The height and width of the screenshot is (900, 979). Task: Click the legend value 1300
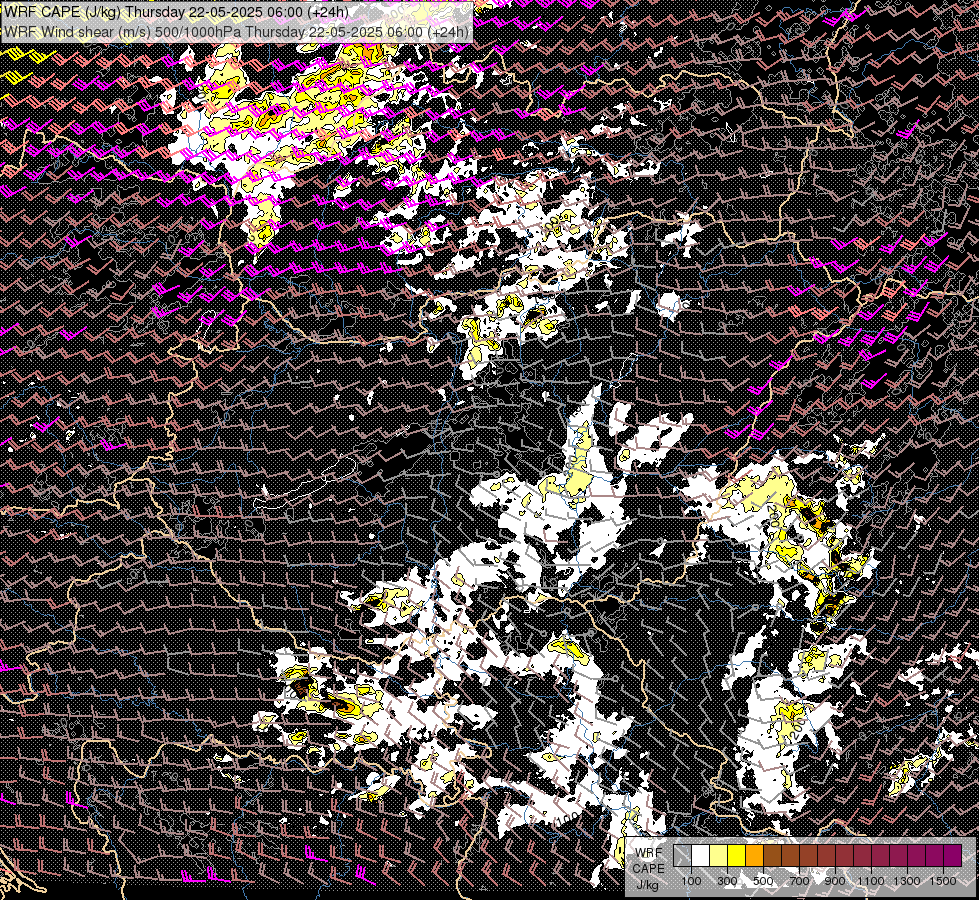(907, 881)
